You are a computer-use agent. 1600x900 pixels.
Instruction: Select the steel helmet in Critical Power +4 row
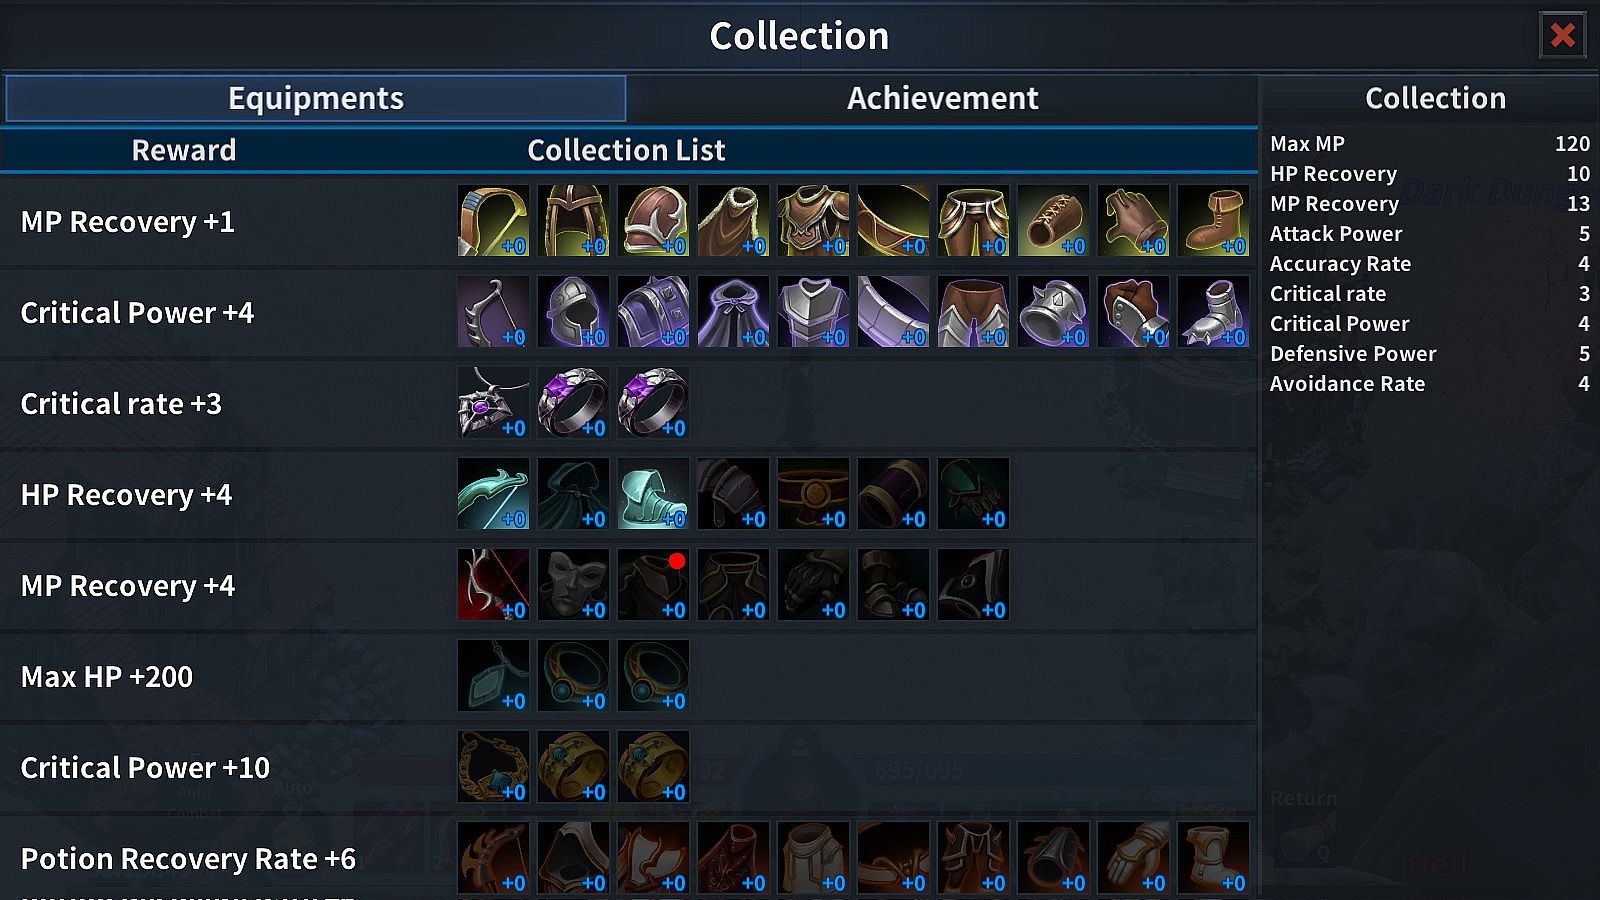[573, 312]
